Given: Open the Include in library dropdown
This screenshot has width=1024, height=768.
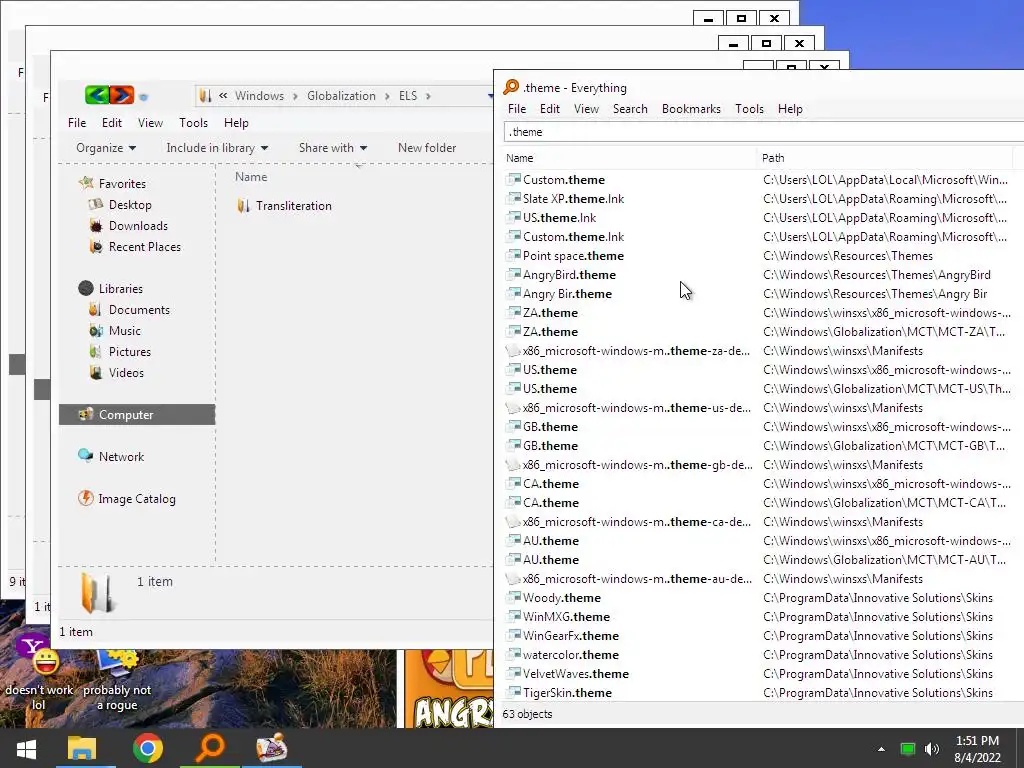Looking at the screenshot, I should coord(217,148).
